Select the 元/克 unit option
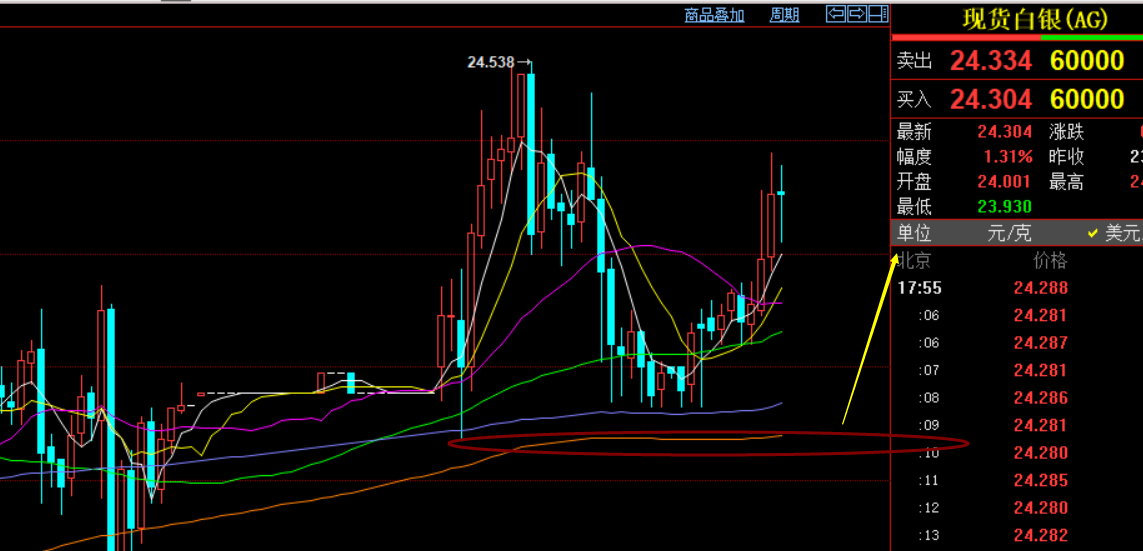This screenshot has height=551, width=1143. coord(1009,234)
